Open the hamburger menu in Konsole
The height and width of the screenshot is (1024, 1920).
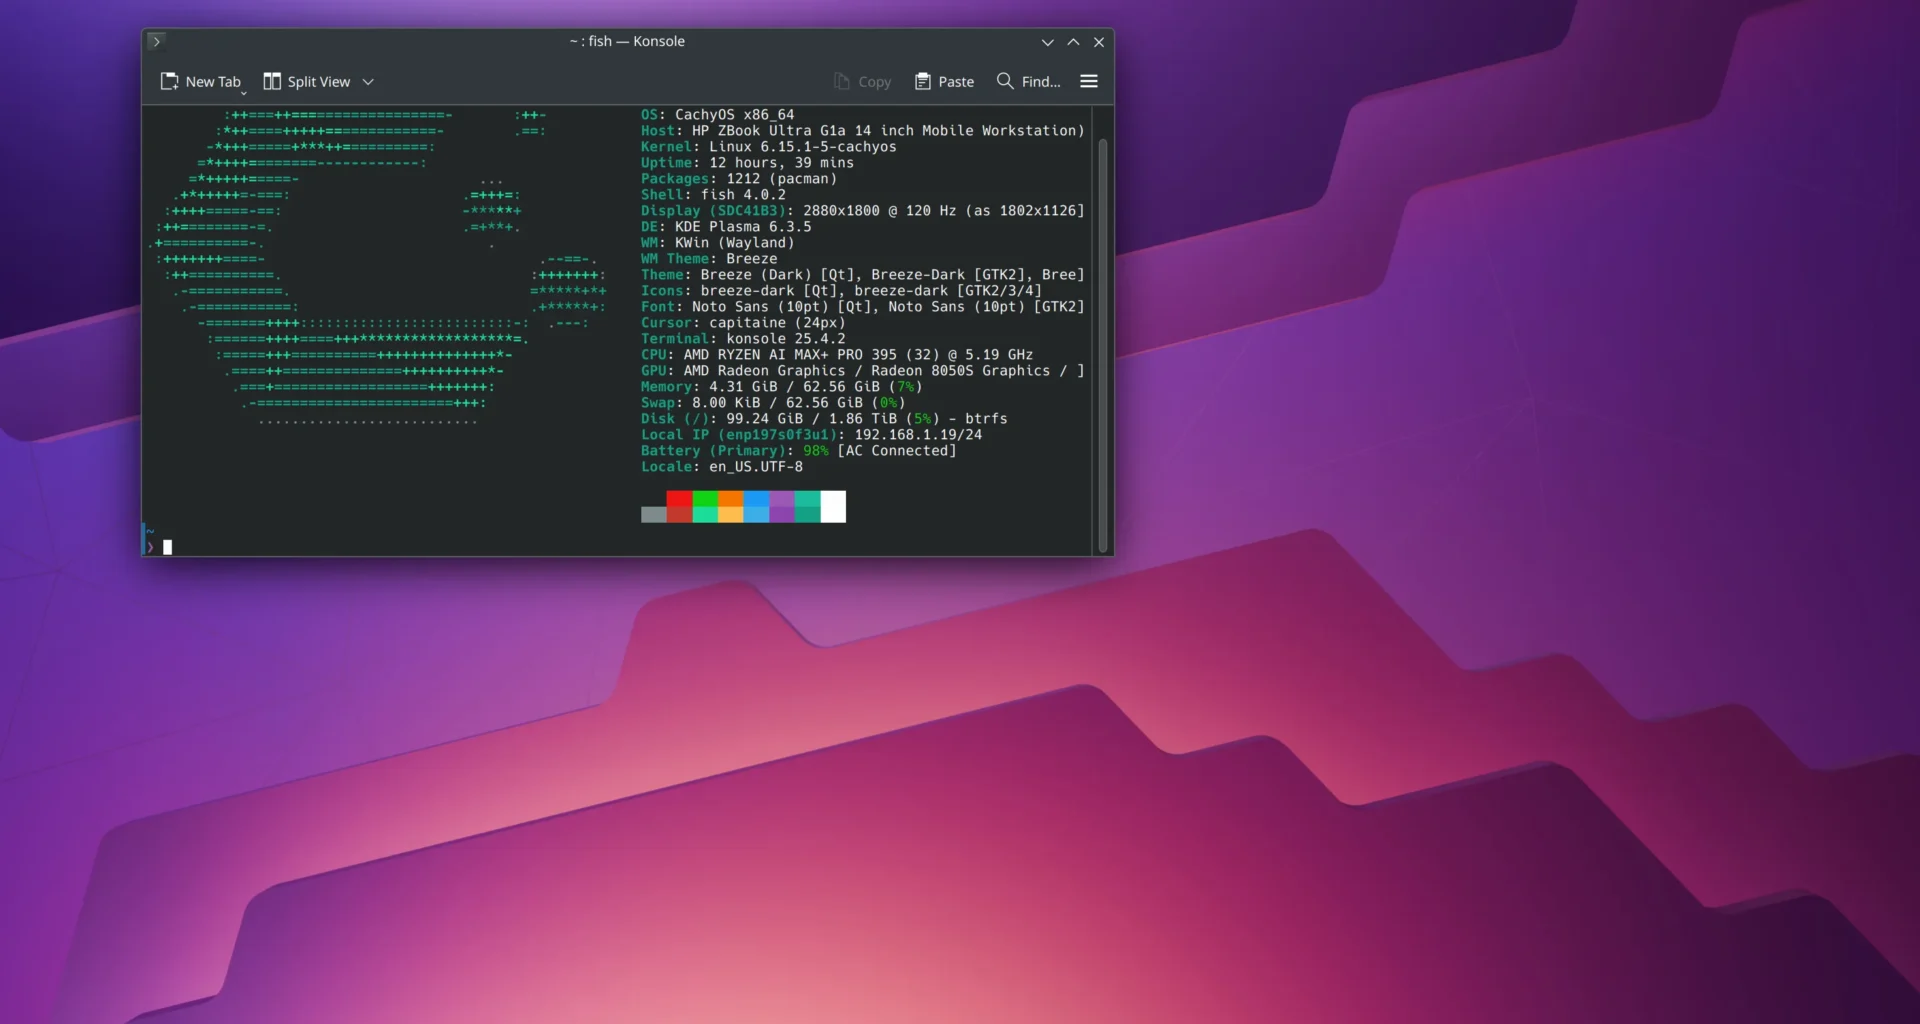(1089, 81)
